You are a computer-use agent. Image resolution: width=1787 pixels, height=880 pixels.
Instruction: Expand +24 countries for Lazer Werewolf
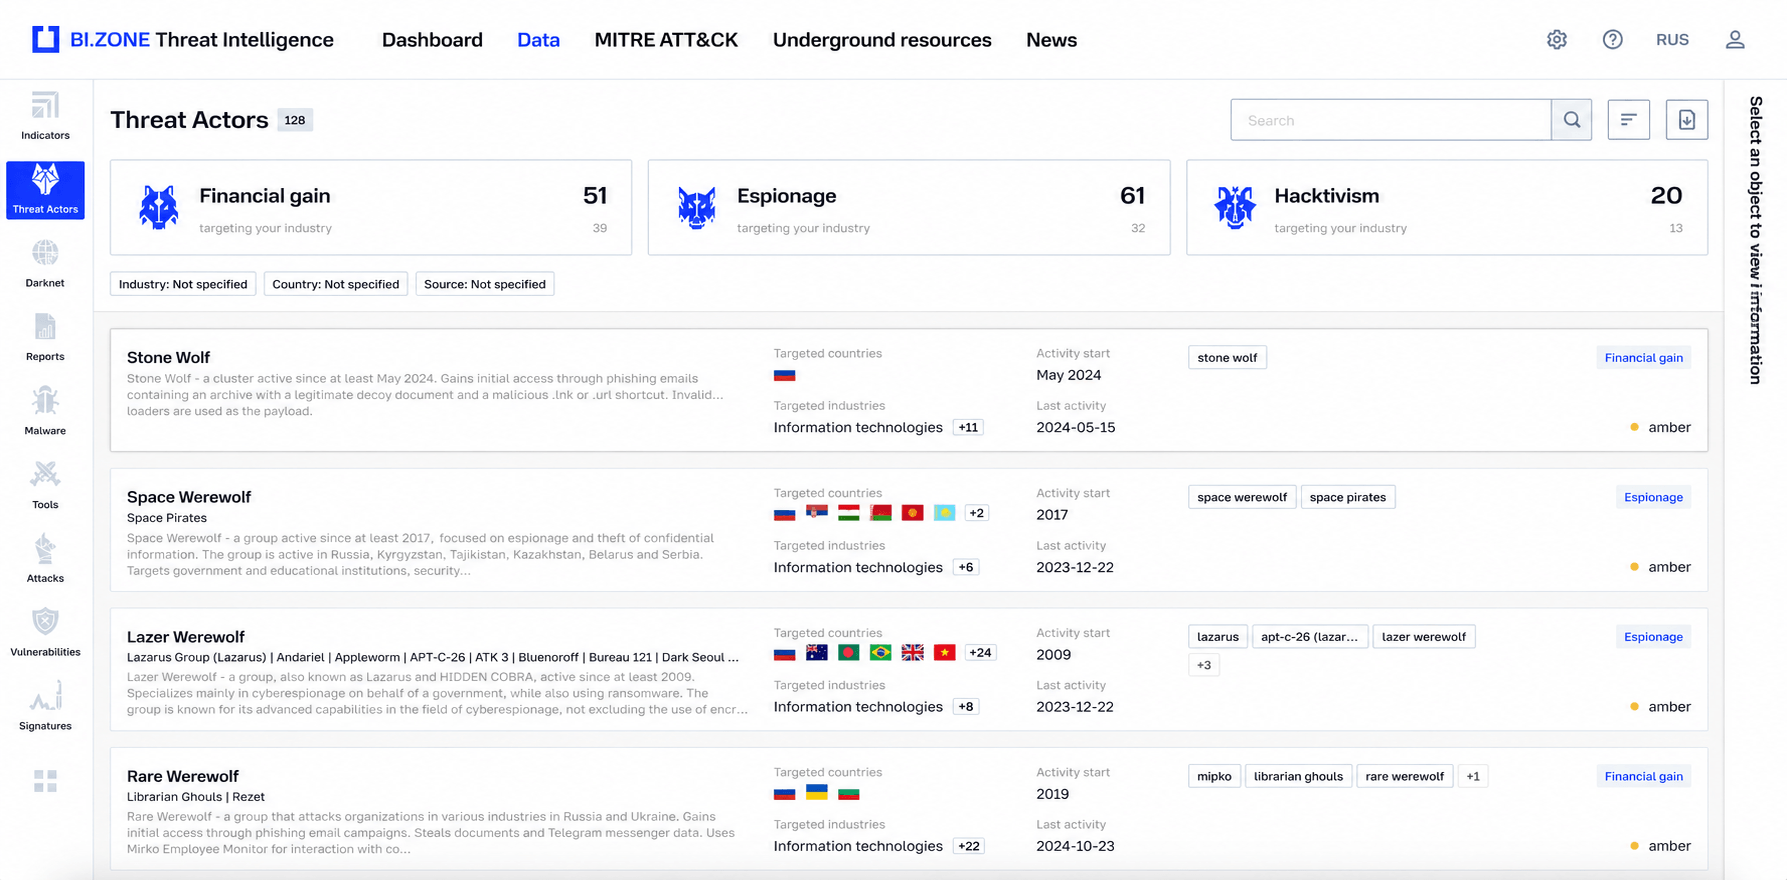(x=980, y=653)
